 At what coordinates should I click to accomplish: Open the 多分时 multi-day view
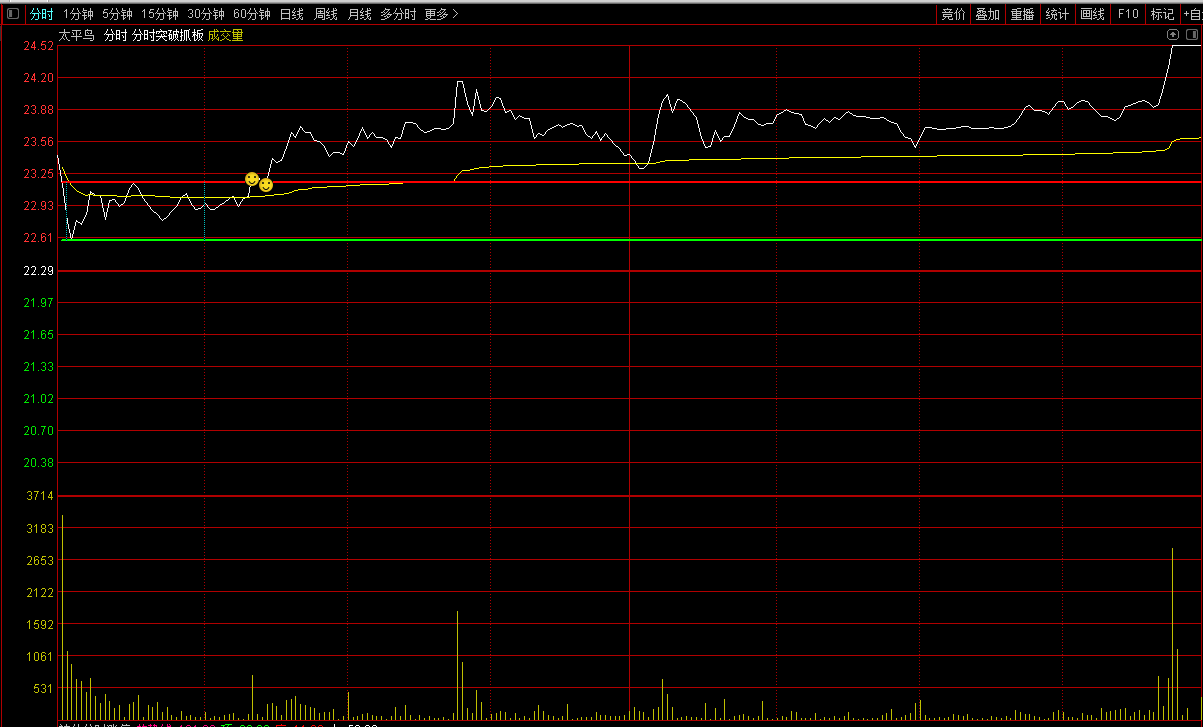[398, 14]
